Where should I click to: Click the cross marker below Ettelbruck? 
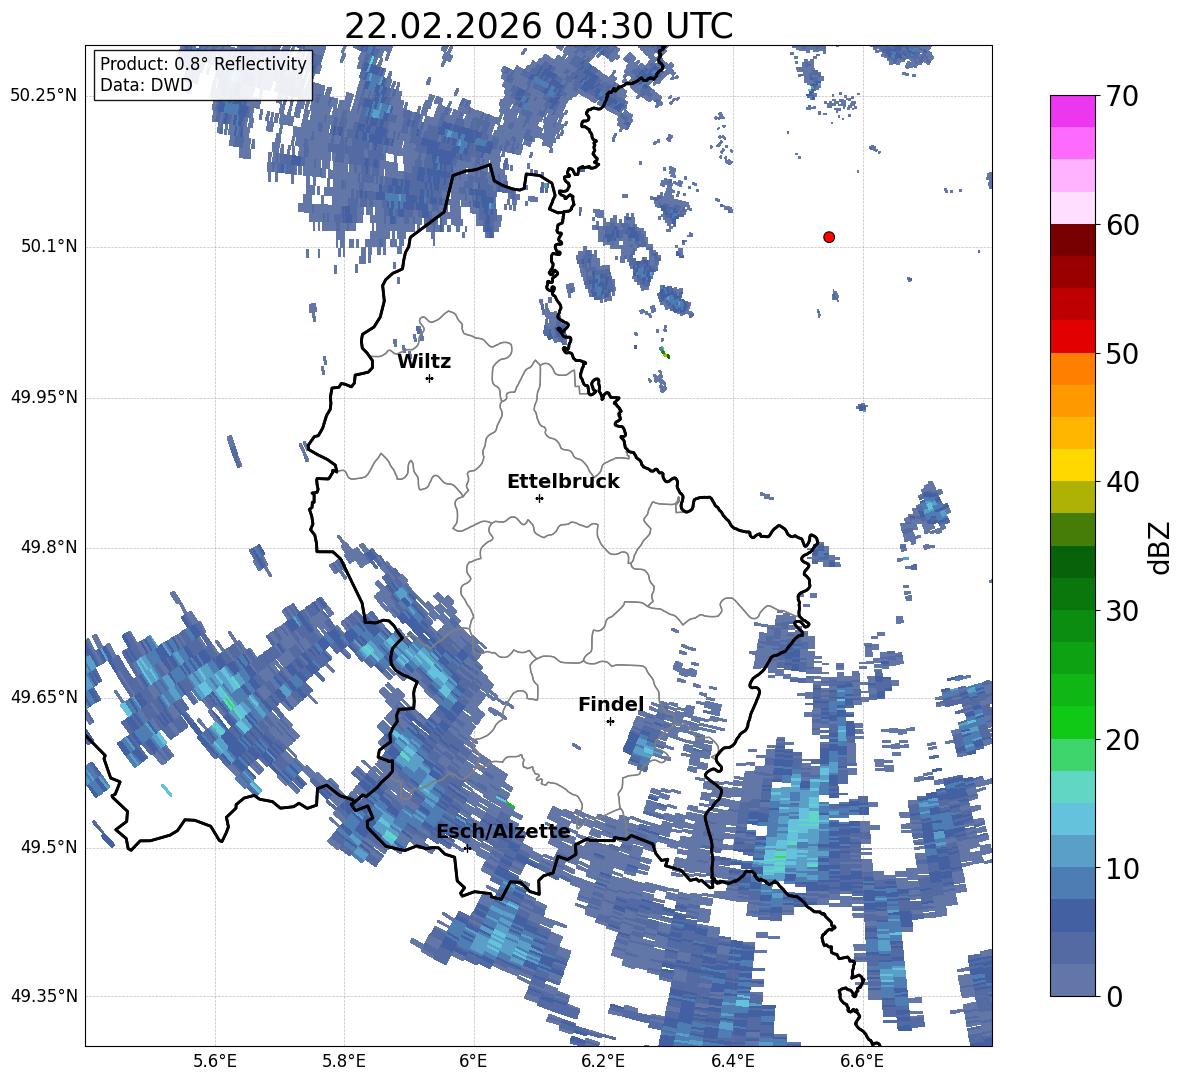pos(539,498)
